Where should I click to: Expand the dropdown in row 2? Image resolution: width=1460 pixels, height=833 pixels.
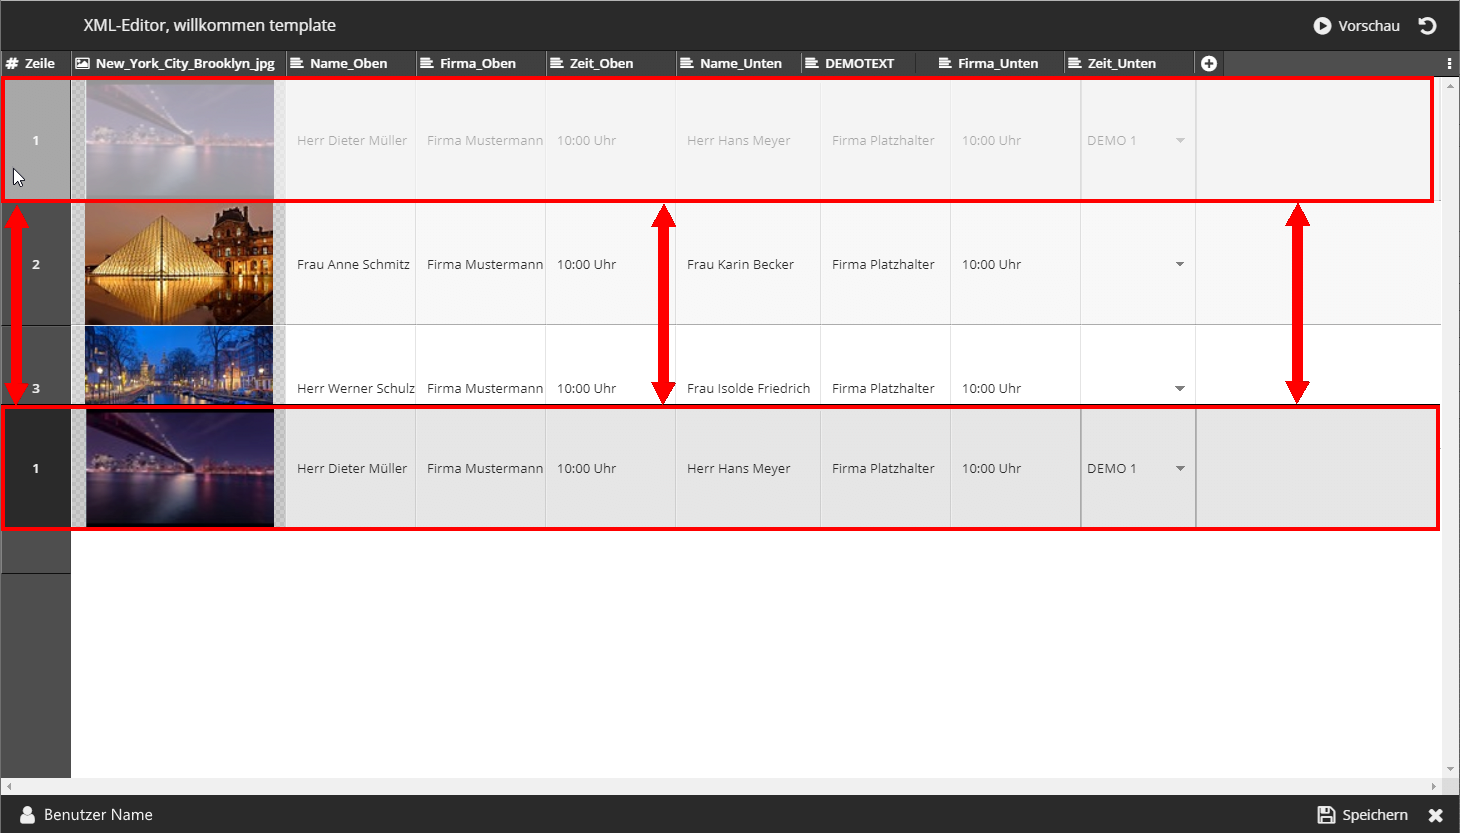[x=1179, y=264]
